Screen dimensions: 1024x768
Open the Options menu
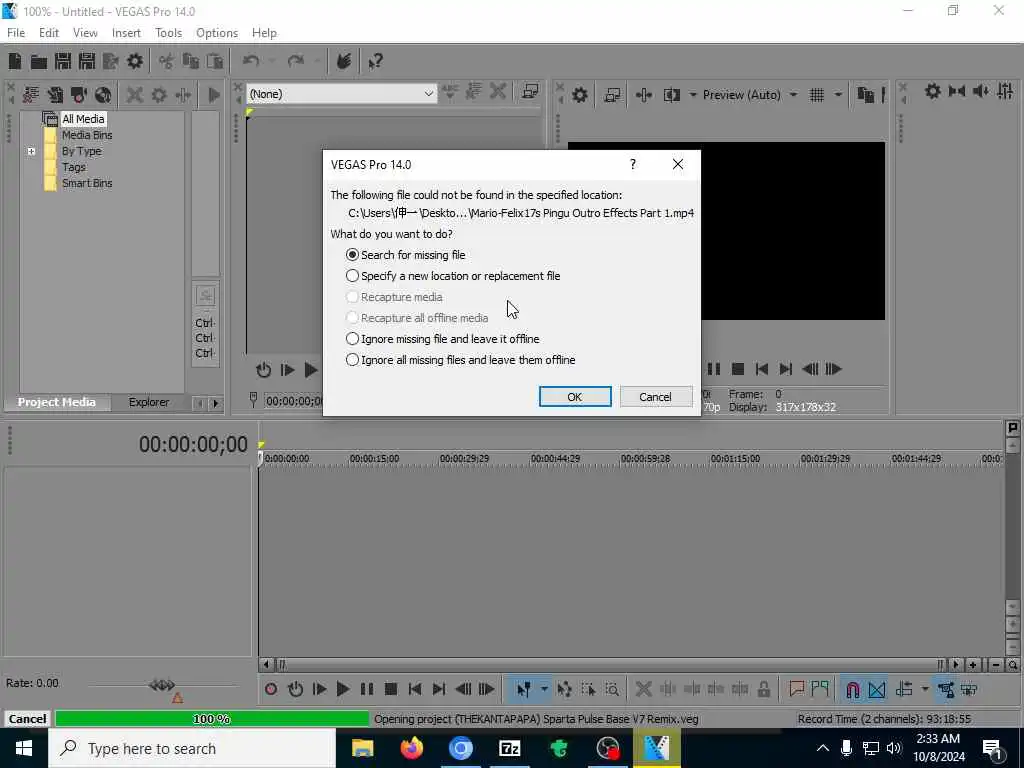click(x=217, y=33)
